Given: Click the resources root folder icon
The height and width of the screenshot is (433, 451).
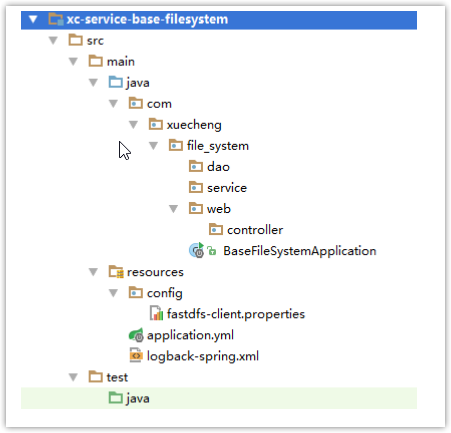Looking at the screenshot, I should click(x=116, y=272).
